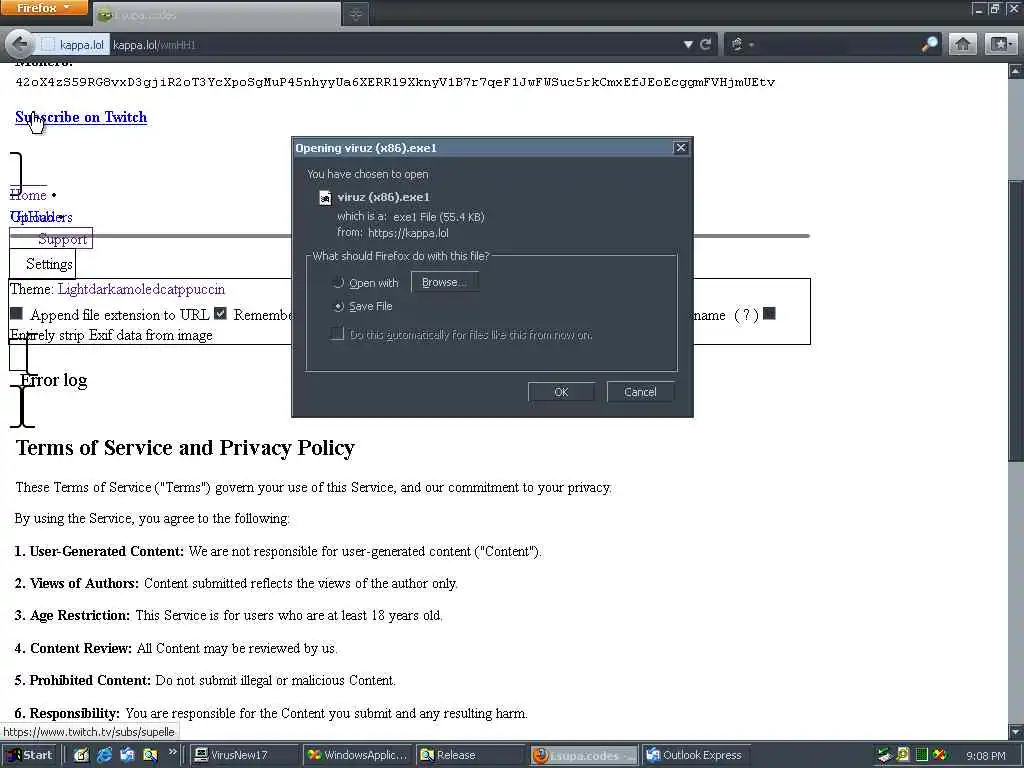Screen dimensions: 1024x768
Task: Click the vertical scrollbar thumb
Action: coord(1016,320)
